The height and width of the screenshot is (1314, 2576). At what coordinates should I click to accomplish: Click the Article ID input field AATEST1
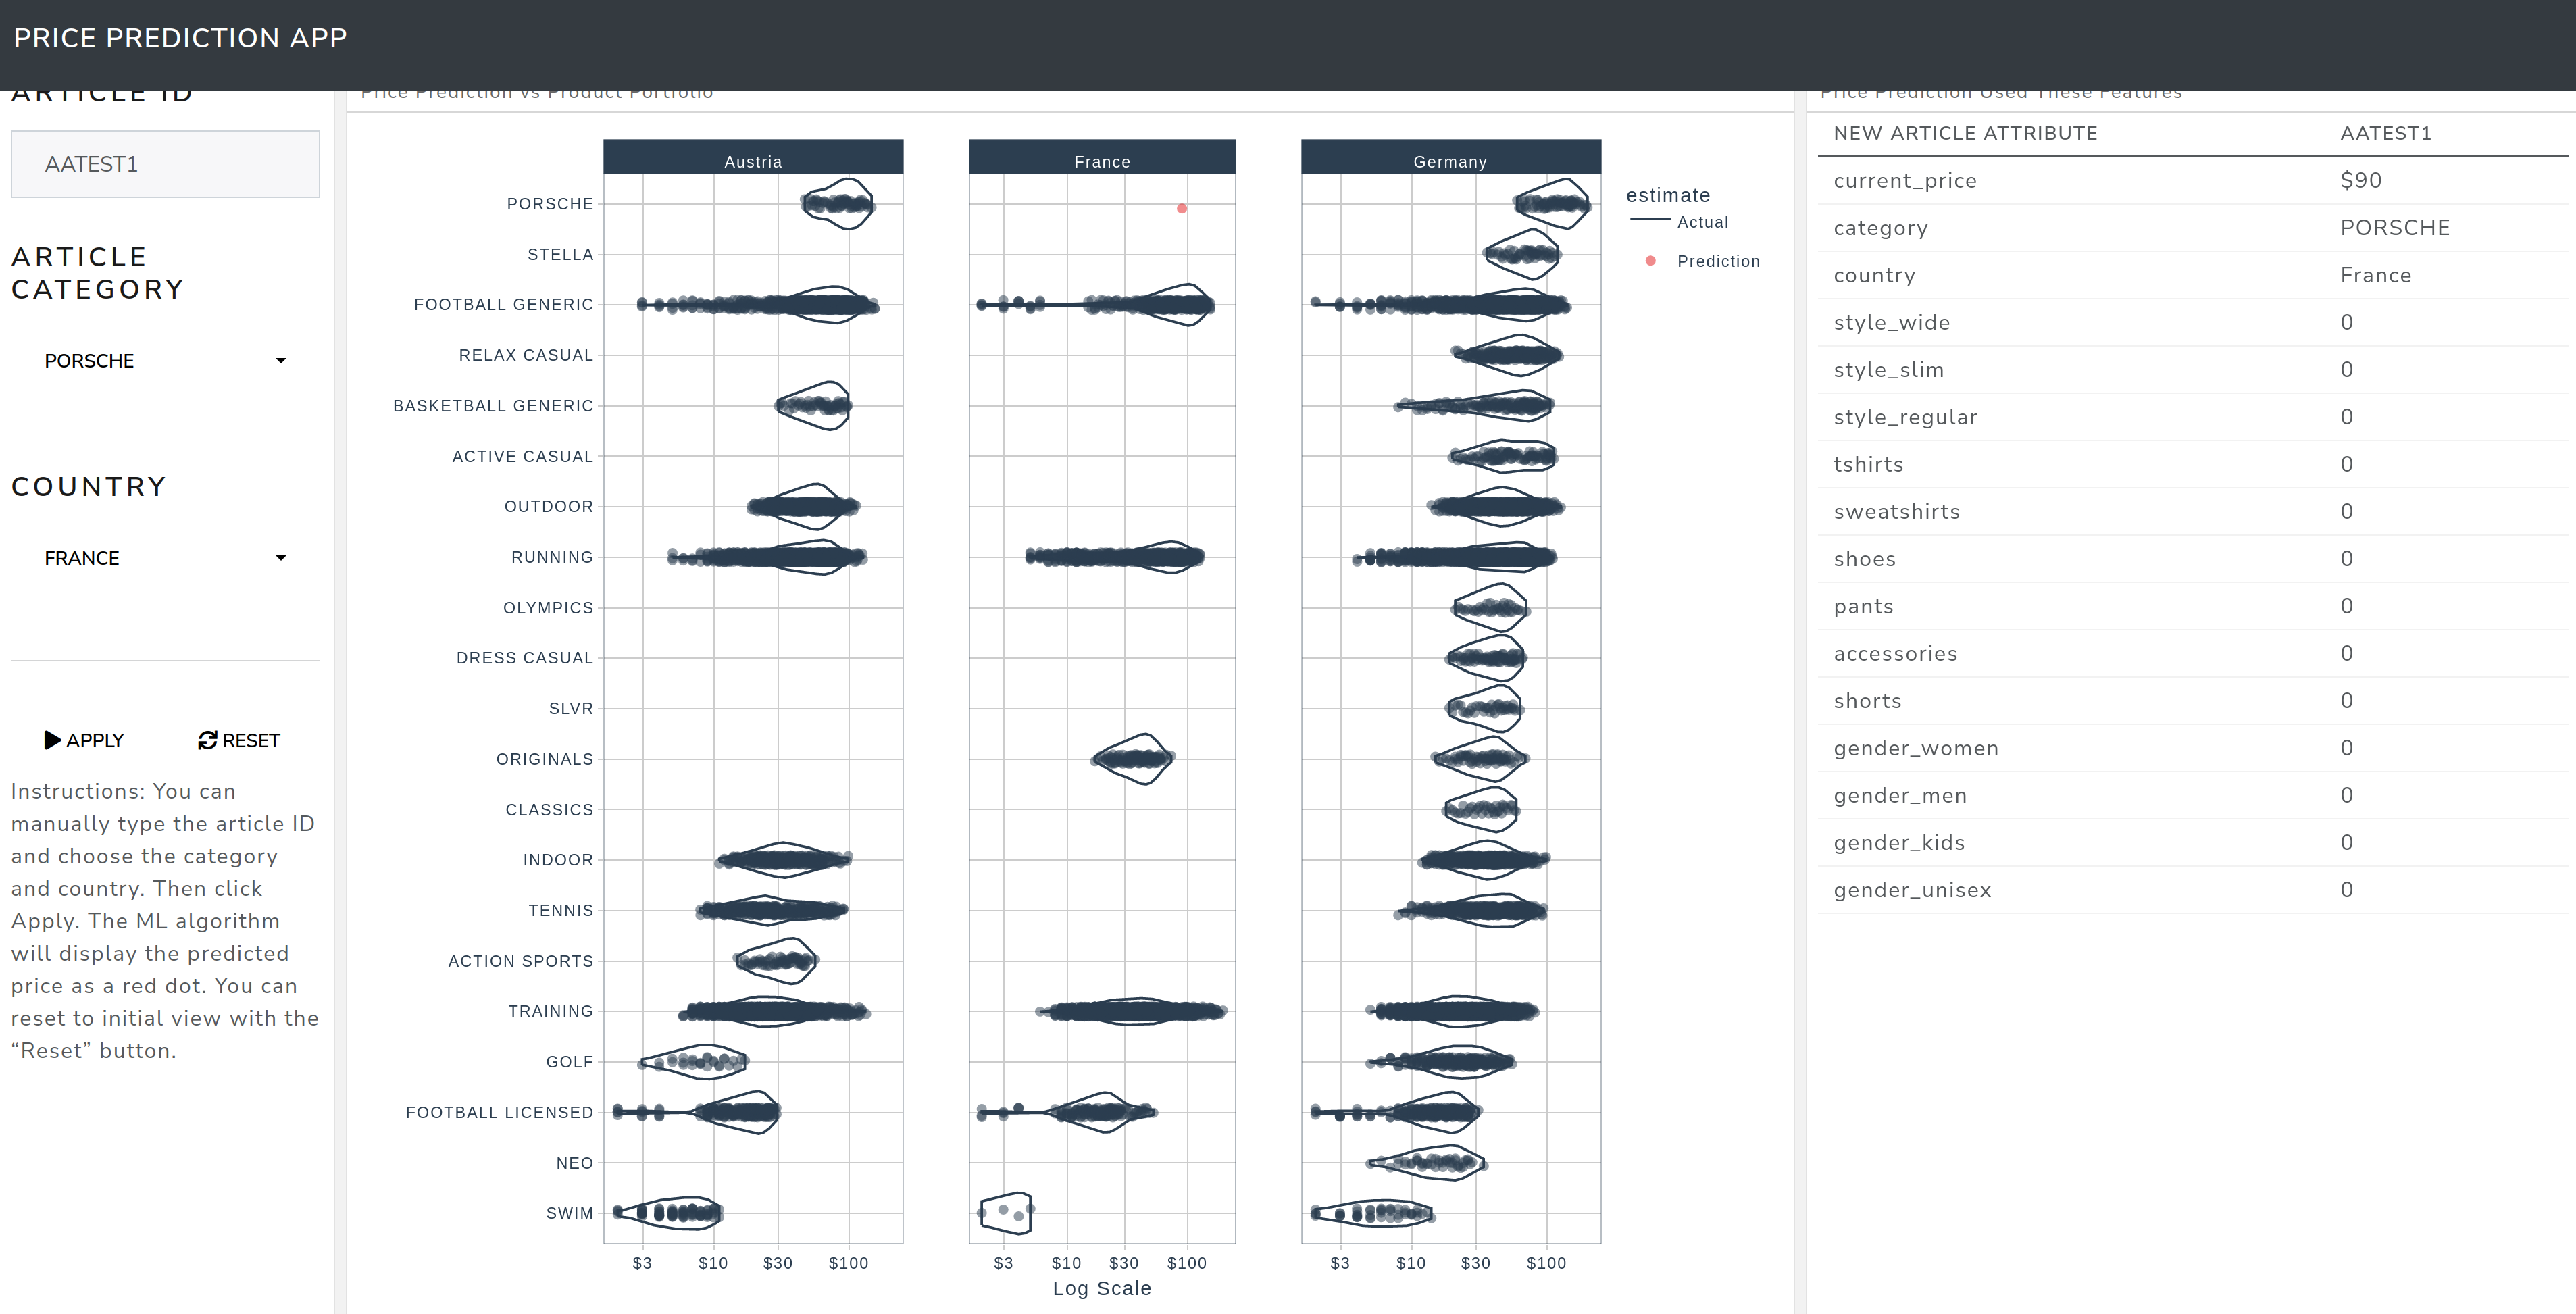[165, 164]
